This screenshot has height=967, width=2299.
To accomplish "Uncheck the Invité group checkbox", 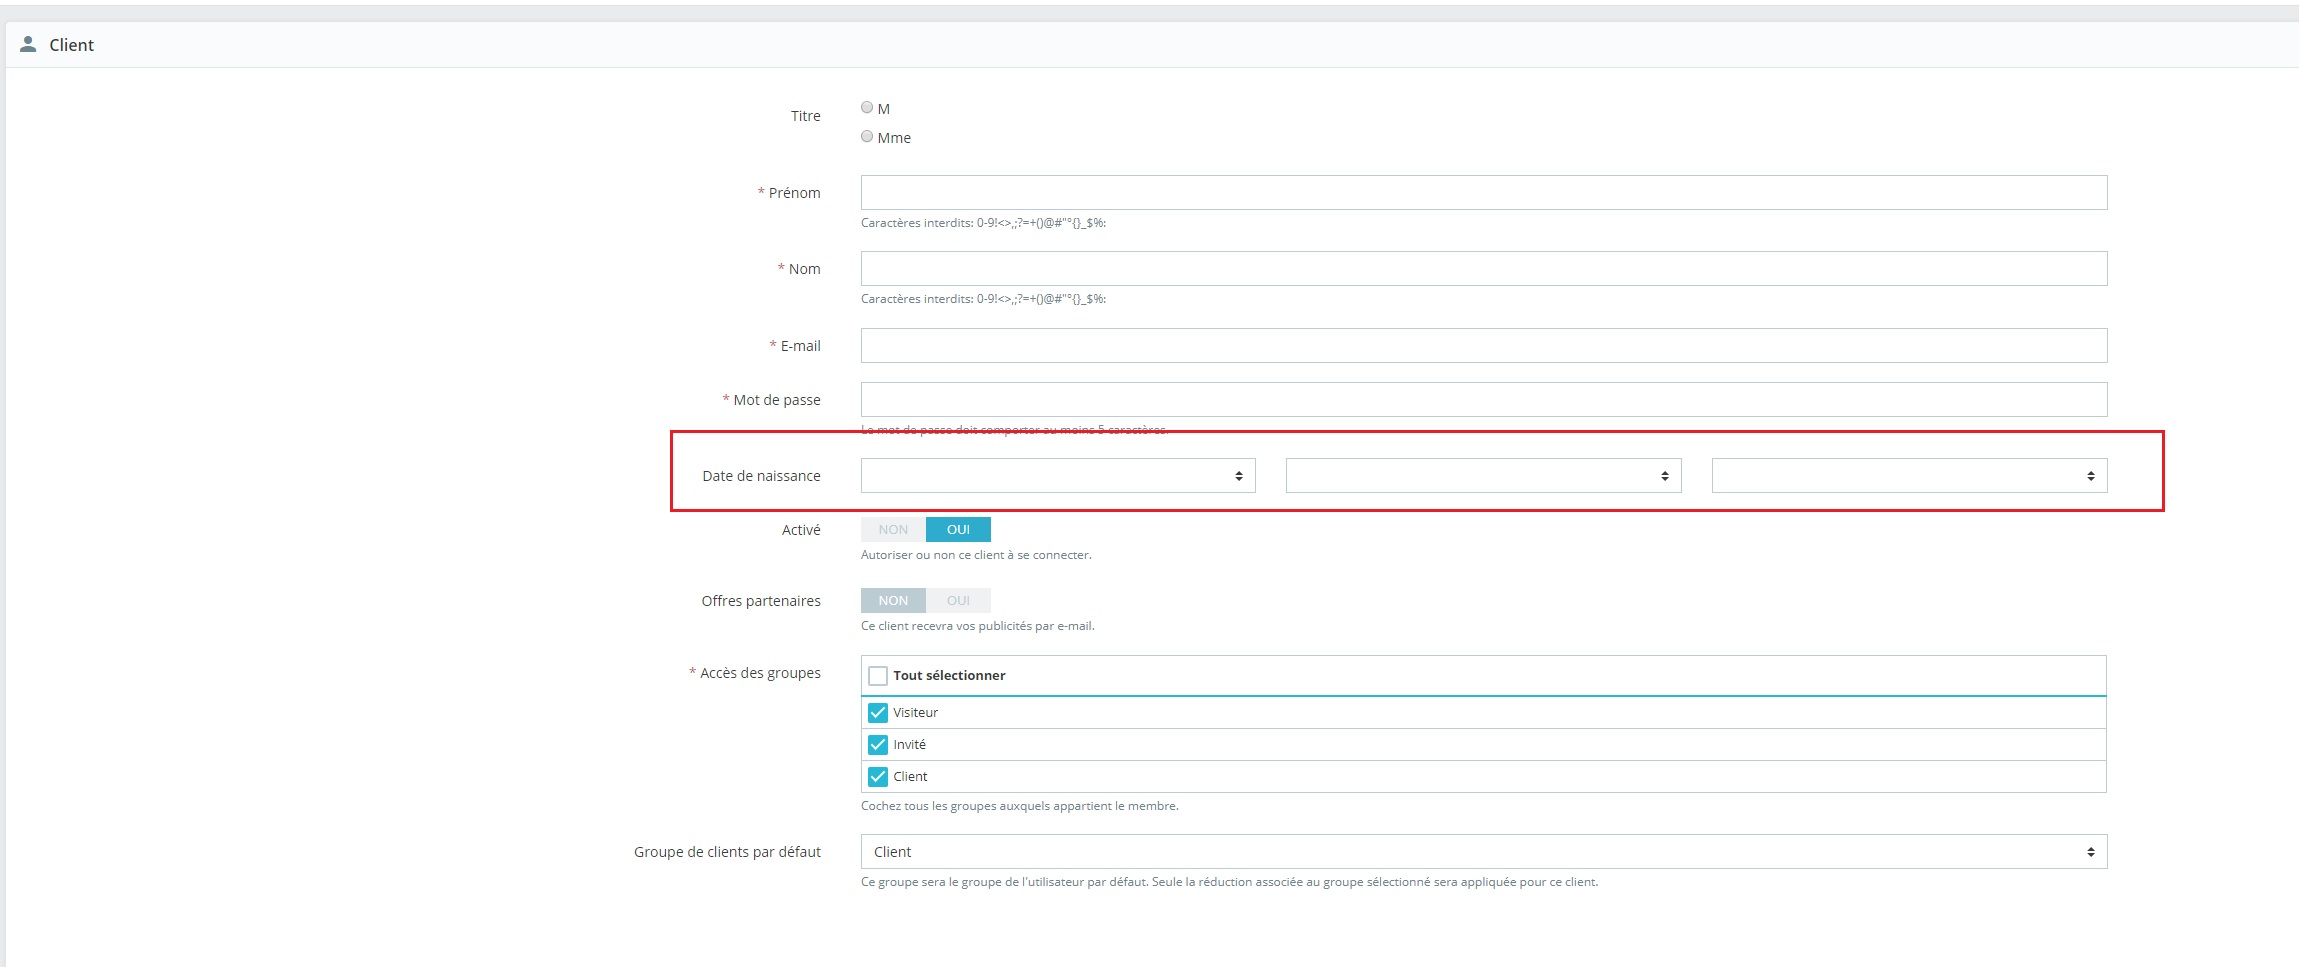I will [878, 744].
